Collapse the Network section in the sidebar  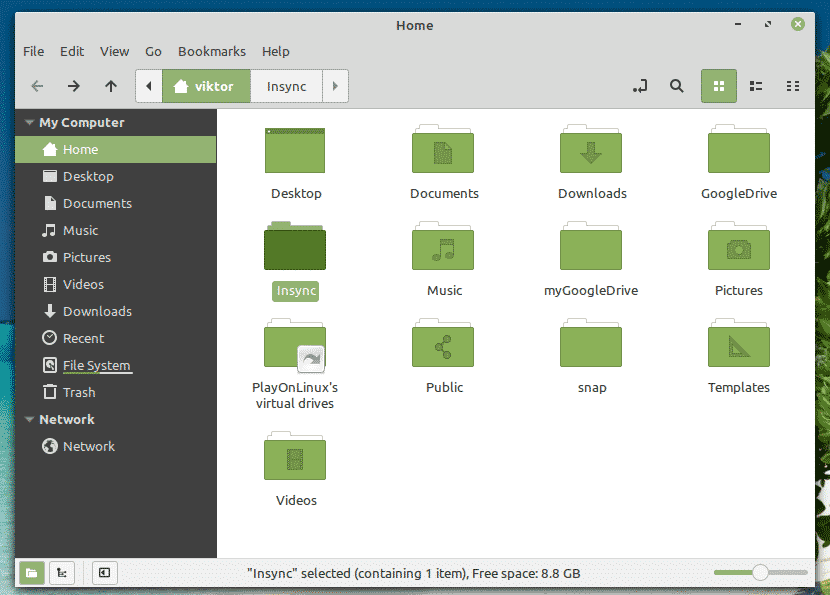tap(28, 420)
